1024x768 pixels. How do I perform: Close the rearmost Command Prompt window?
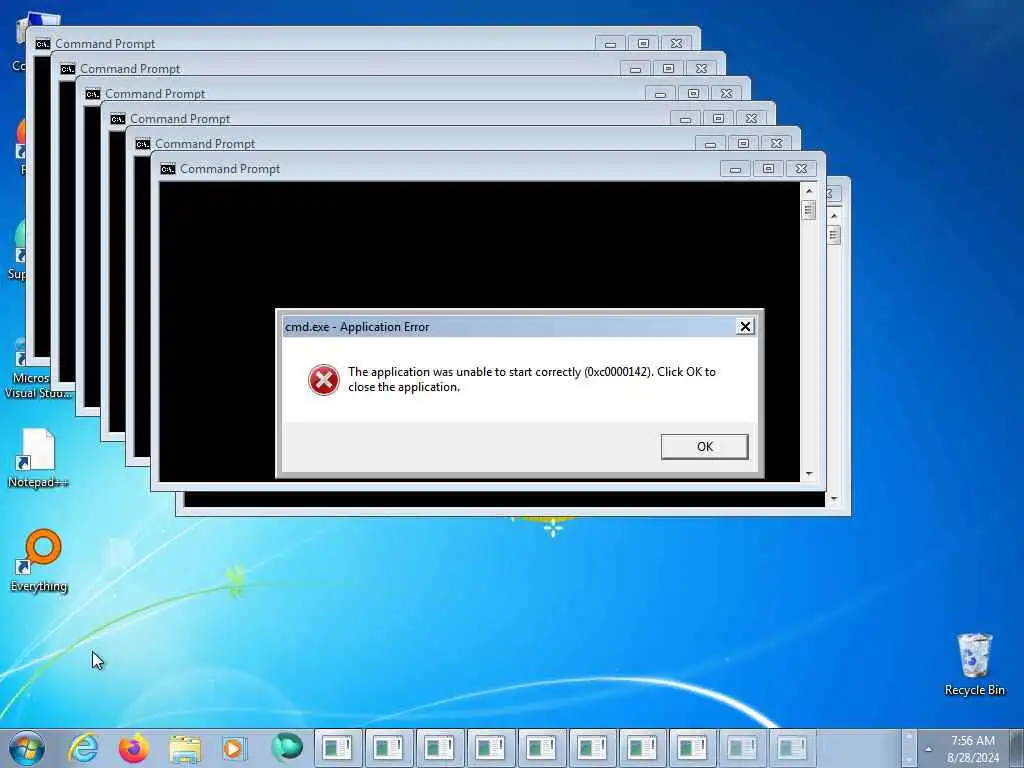(x=677, y=44)
